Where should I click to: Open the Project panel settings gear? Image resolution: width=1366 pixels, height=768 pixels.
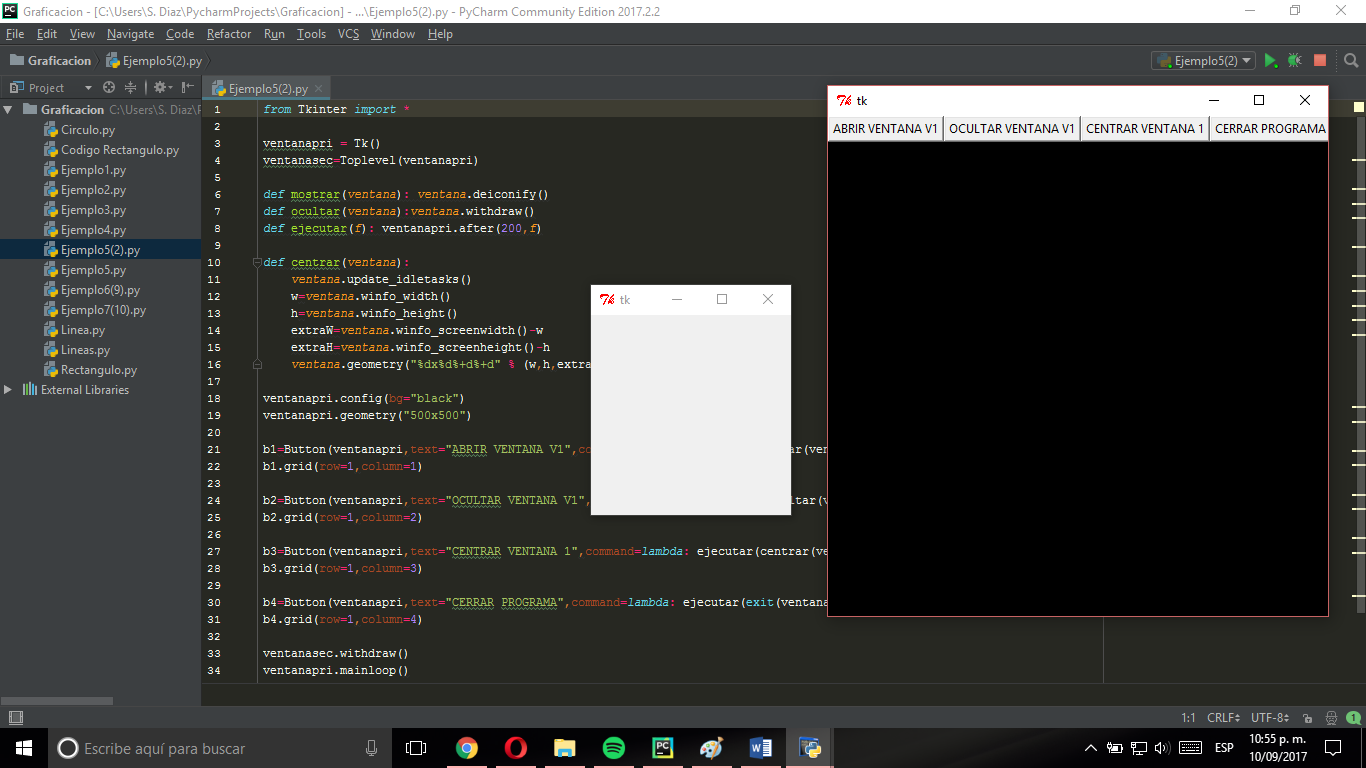pyautogui.click(x=160, y=88)
